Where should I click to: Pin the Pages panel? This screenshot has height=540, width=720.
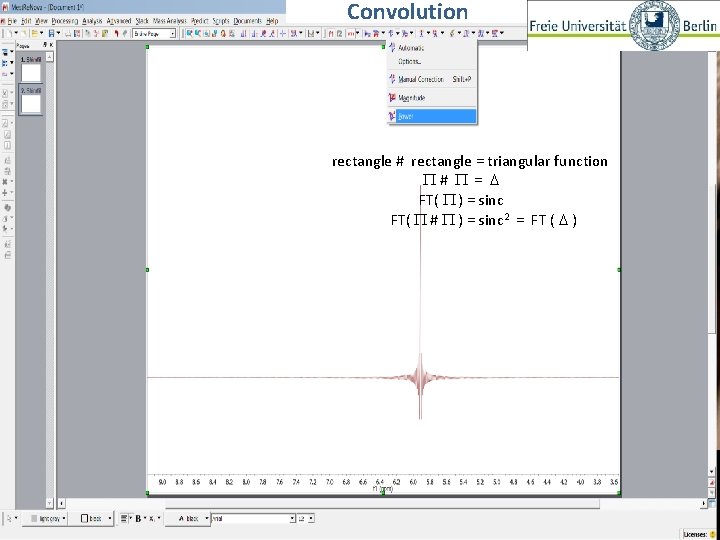tap(45, 45)
